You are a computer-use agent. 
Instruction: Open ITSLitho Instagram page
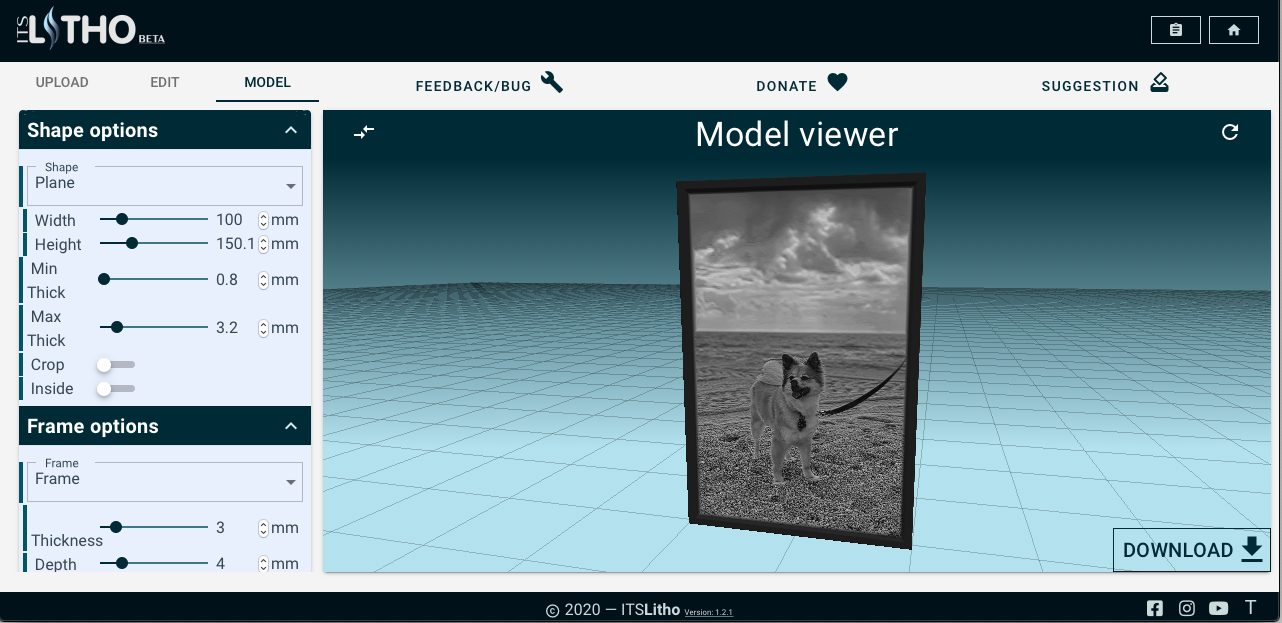coord(1187,608)
